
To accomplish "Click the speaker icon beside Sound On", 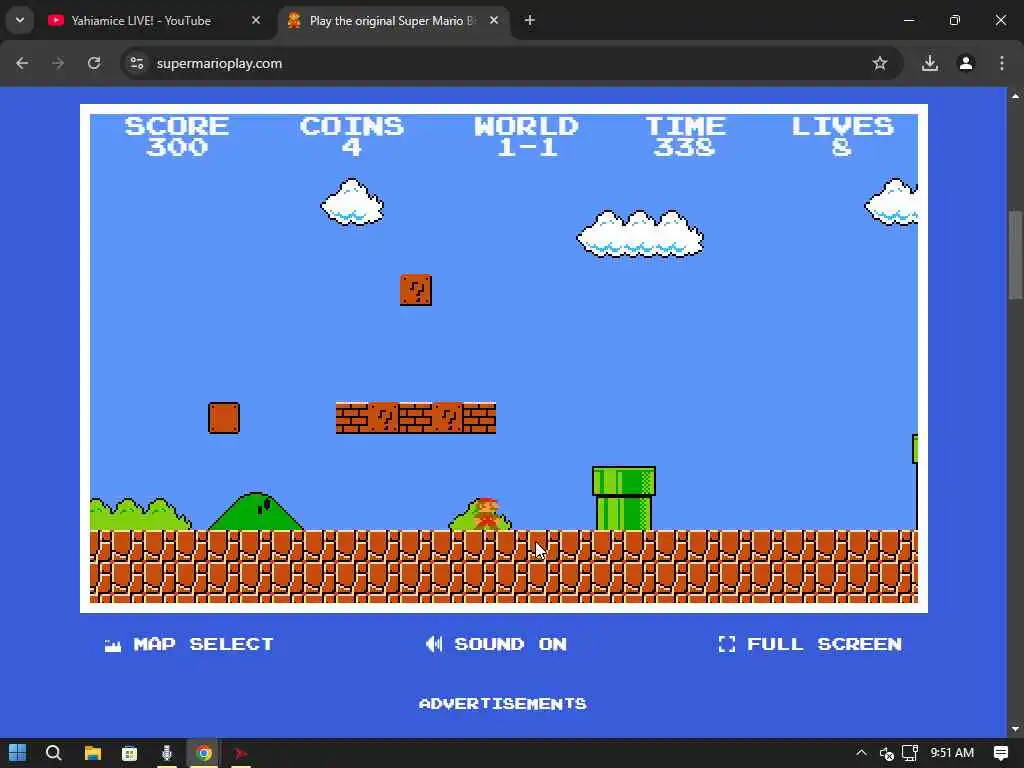I will [434, 644].
